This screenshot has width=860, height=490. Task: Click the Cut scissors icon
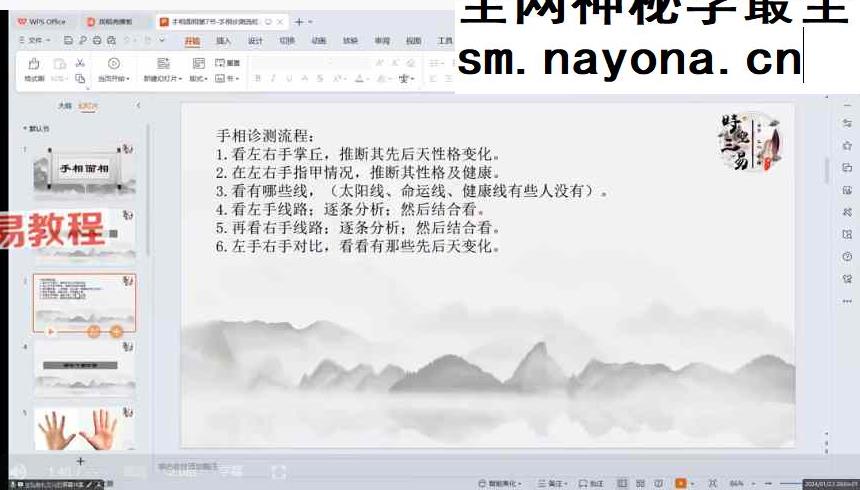[x=80, y=63]
